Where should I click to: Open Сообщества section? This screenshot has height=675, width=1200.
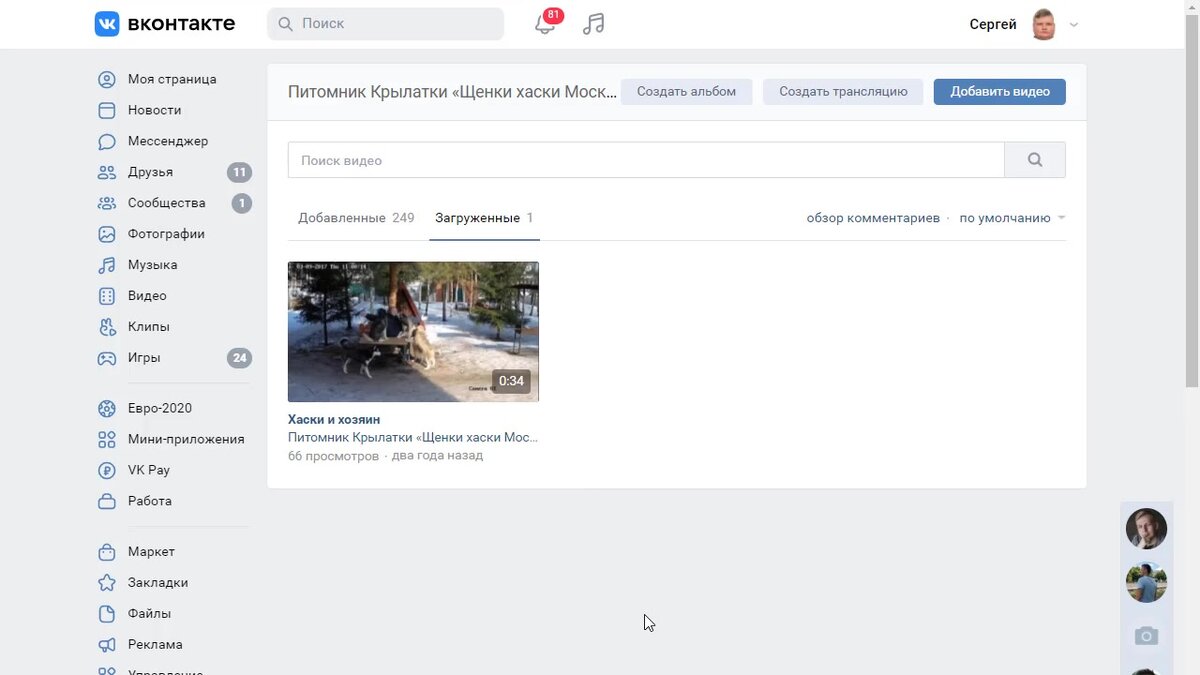[167, 203]
